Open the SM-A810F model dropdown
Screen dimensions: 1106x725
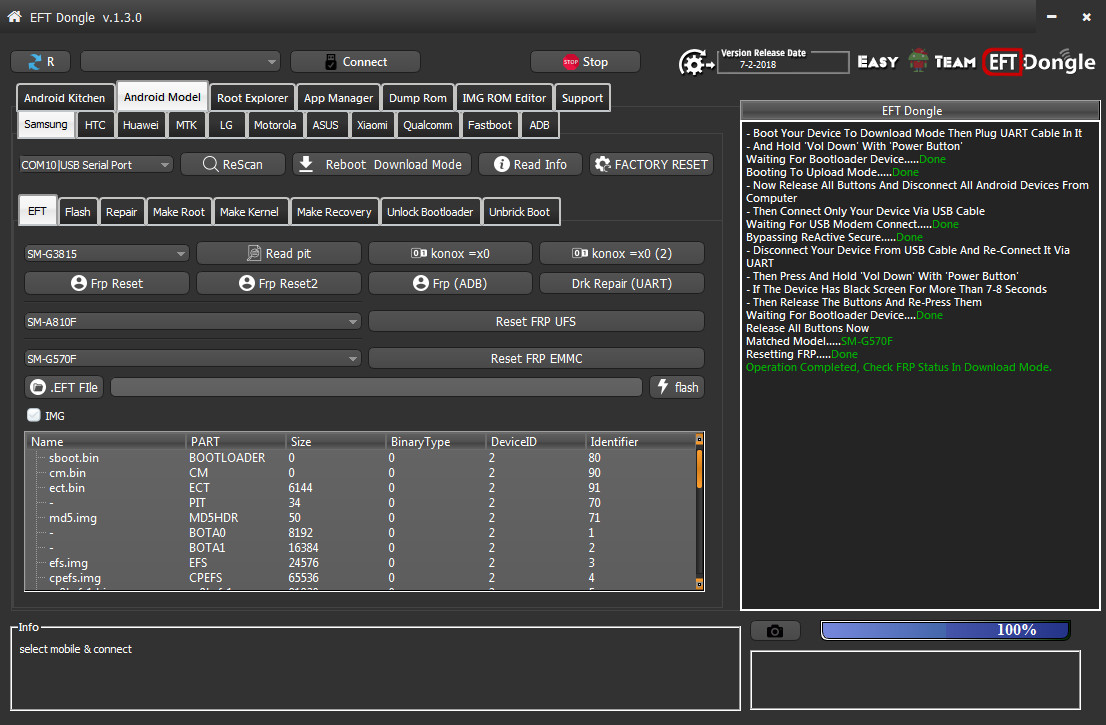(193, 322)
